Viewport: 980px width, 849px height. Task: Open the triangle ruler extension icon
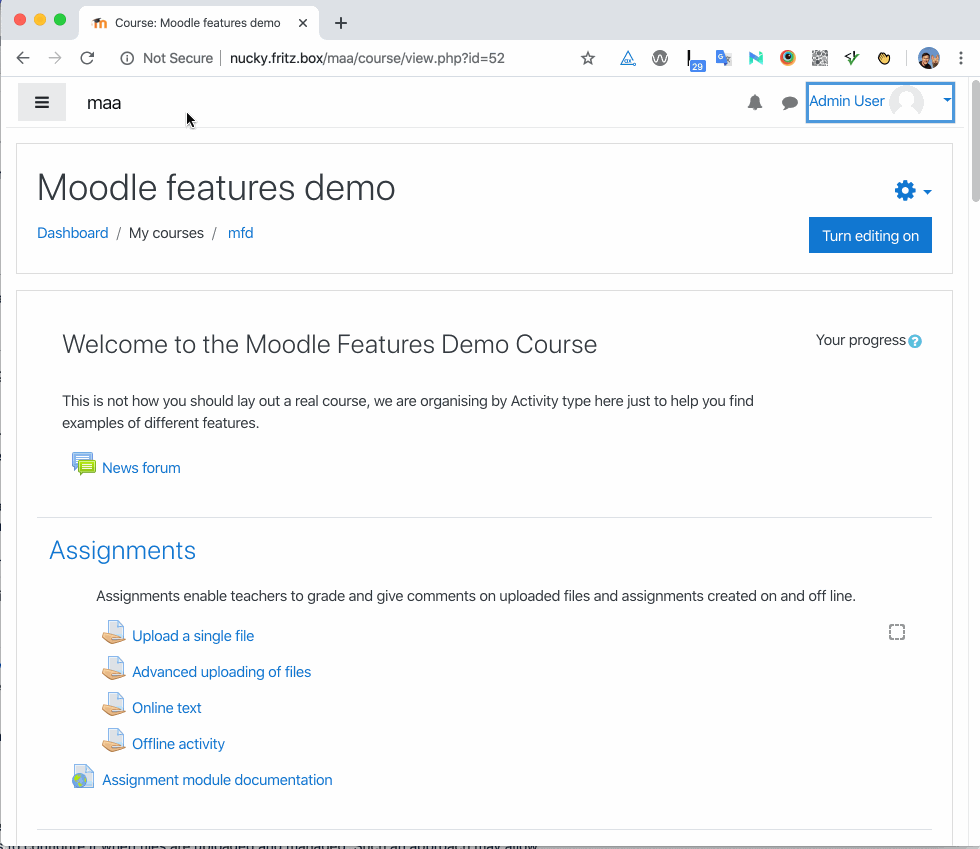click(x=628, y=58)
